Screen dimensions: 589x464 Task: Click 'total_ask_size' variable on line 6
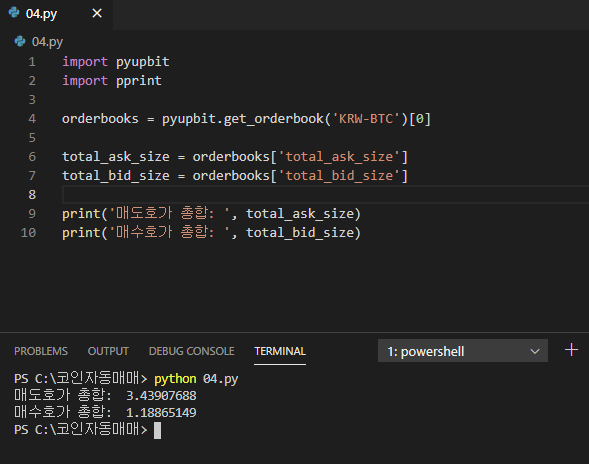116,157
